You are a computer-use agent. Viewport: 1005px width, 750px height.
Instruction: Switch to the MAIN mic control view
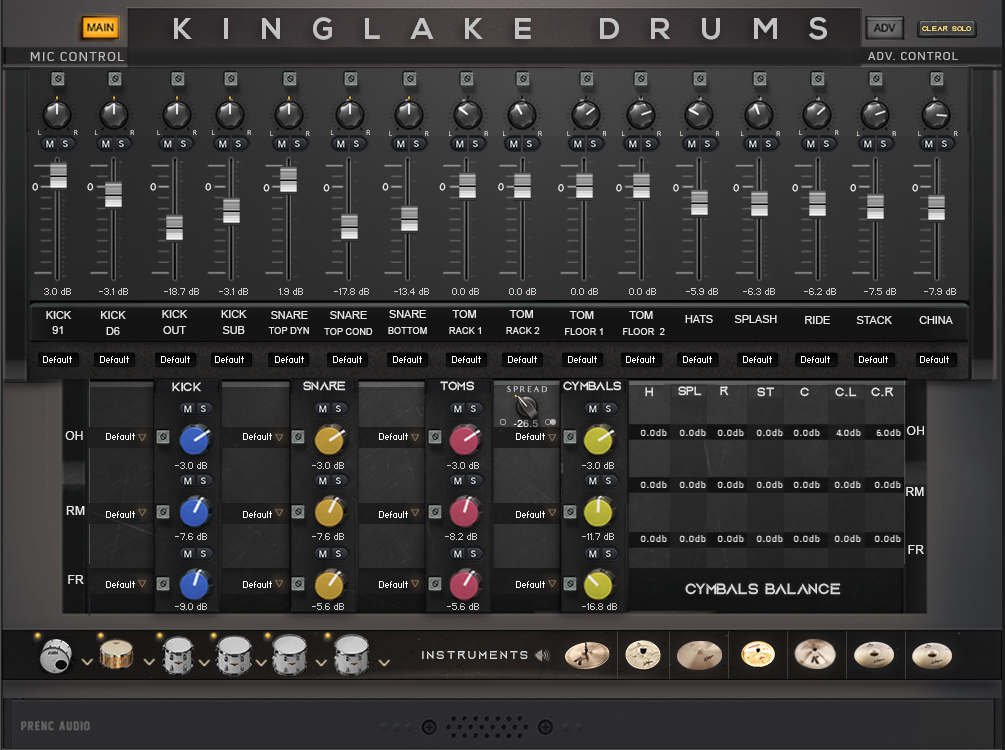(x=100, y=28)
